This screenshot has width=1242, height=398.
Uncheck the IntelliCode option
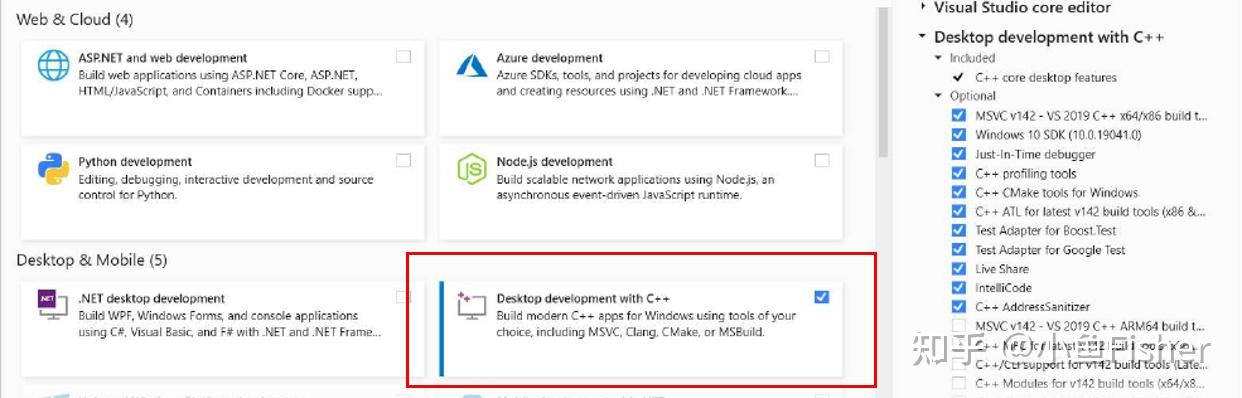[959, 288]
